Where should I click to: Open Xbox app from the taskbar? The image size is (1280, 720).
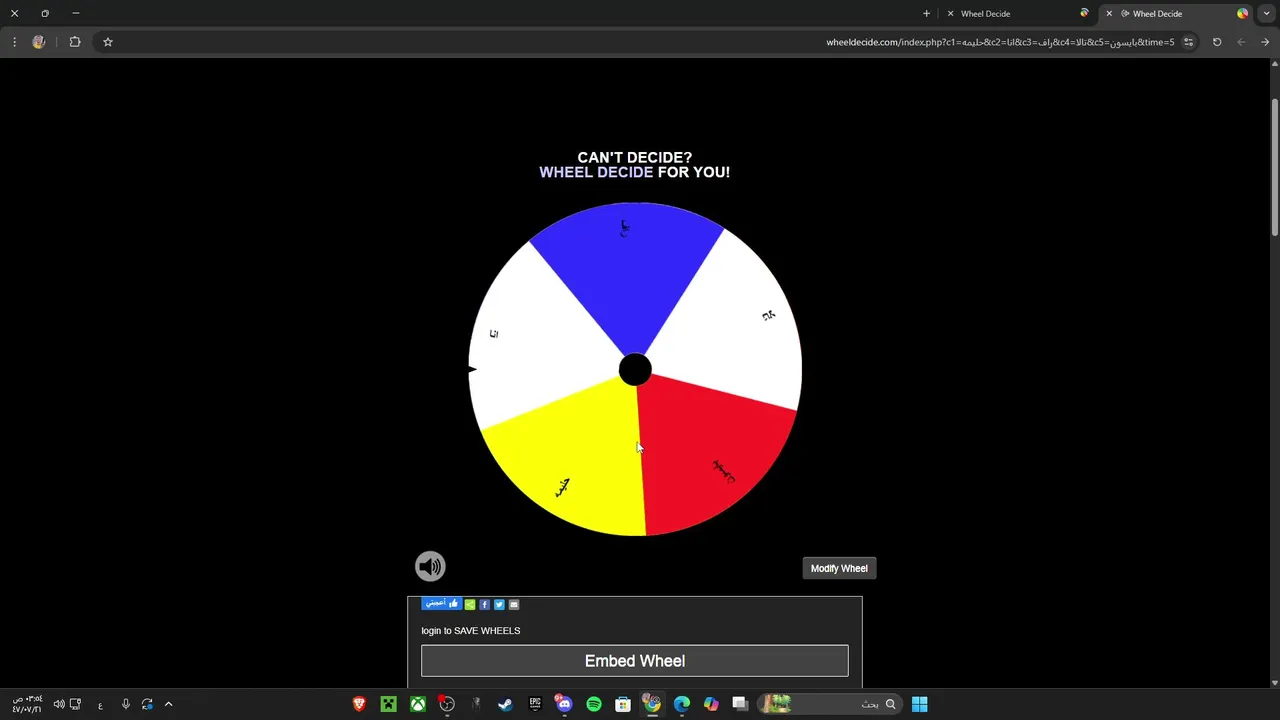[418, 704]
